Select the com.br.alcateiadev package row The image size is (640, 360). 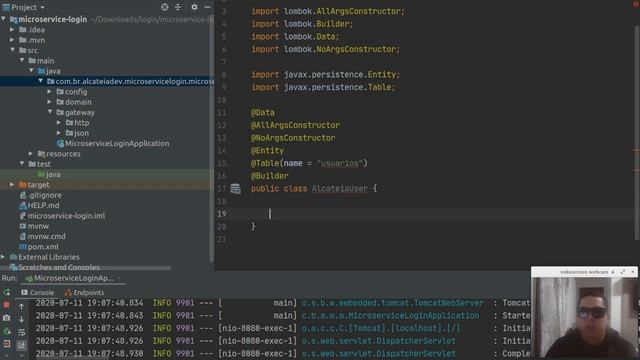[107, 81]
